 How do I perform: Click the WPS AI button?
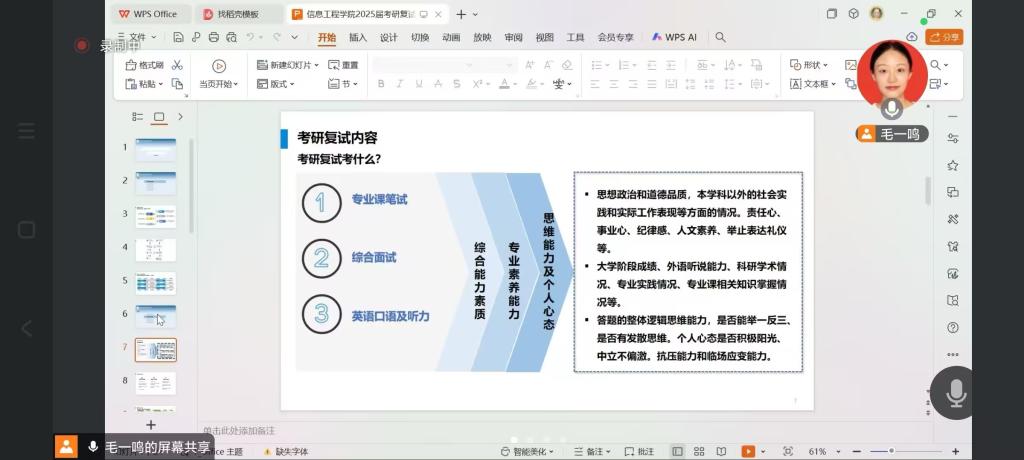point(675,38)
